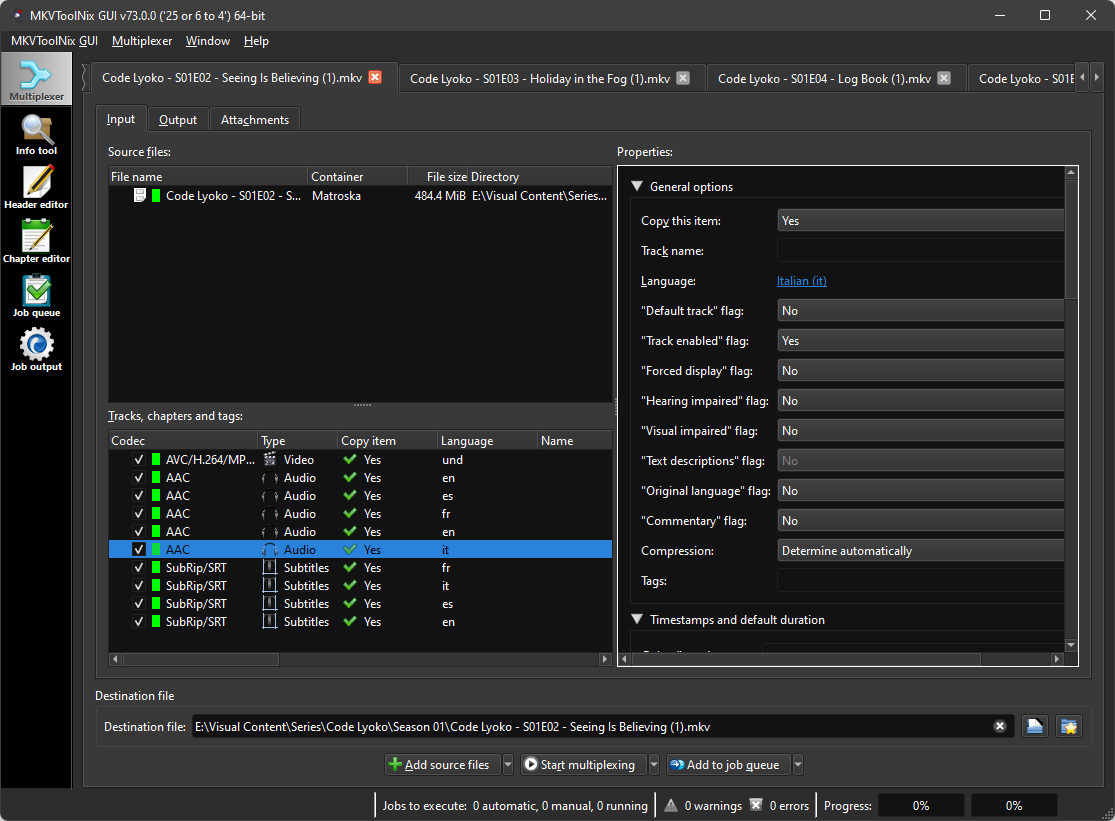Clear the destination file field
The width and height of the screenshot is (1115, 821).
coord(999,727)
